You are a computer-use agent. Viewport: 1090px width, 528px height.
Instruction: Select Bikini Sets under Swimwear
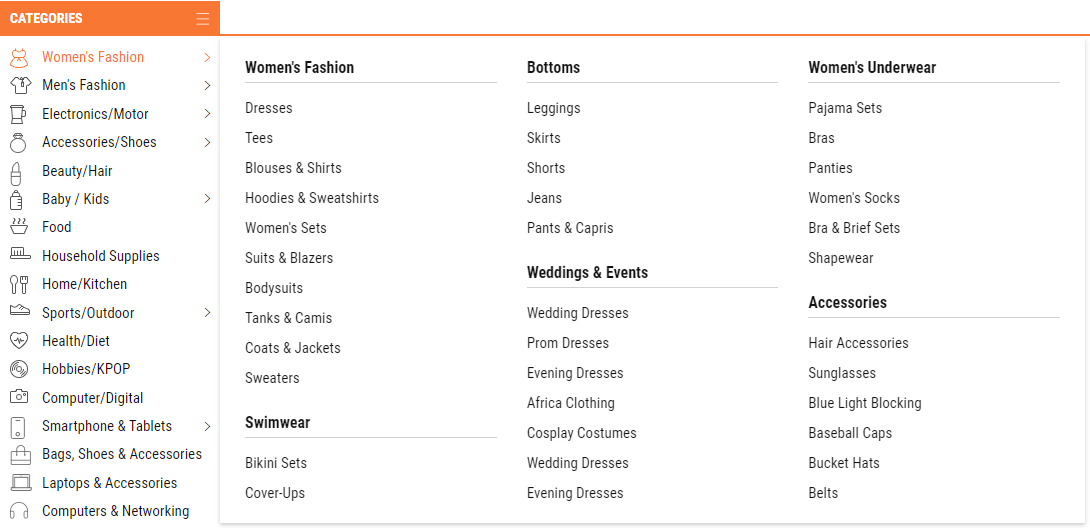[x=276, y=463]
